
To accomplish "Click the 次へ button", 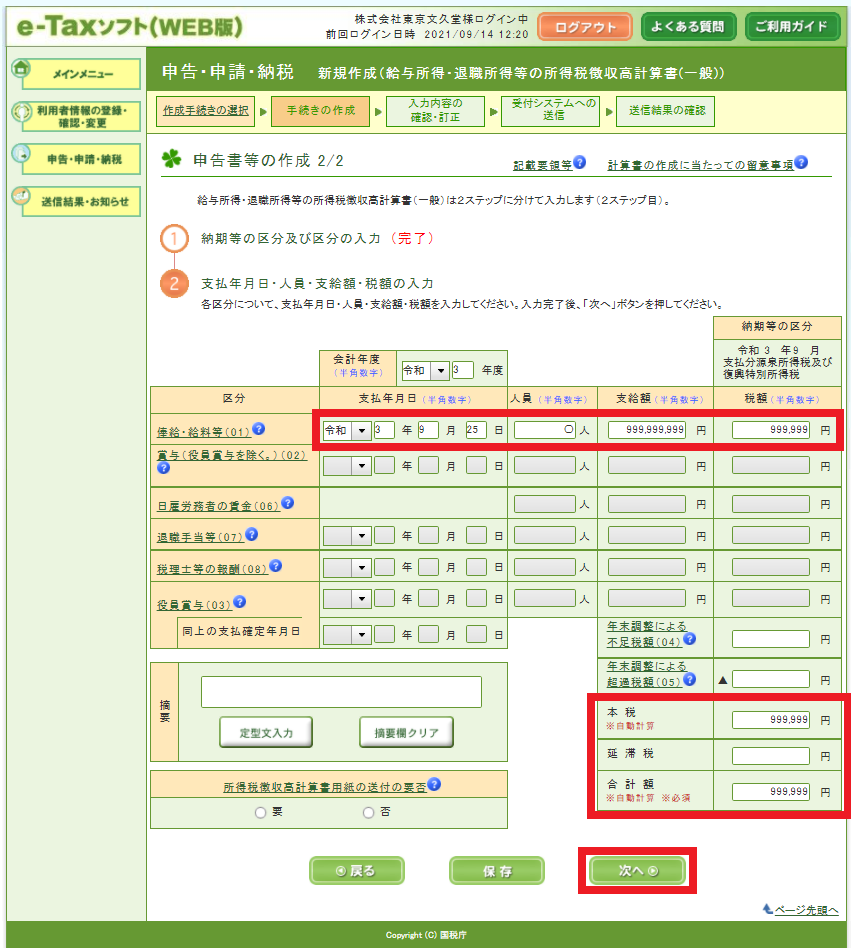I will point(637,871).
